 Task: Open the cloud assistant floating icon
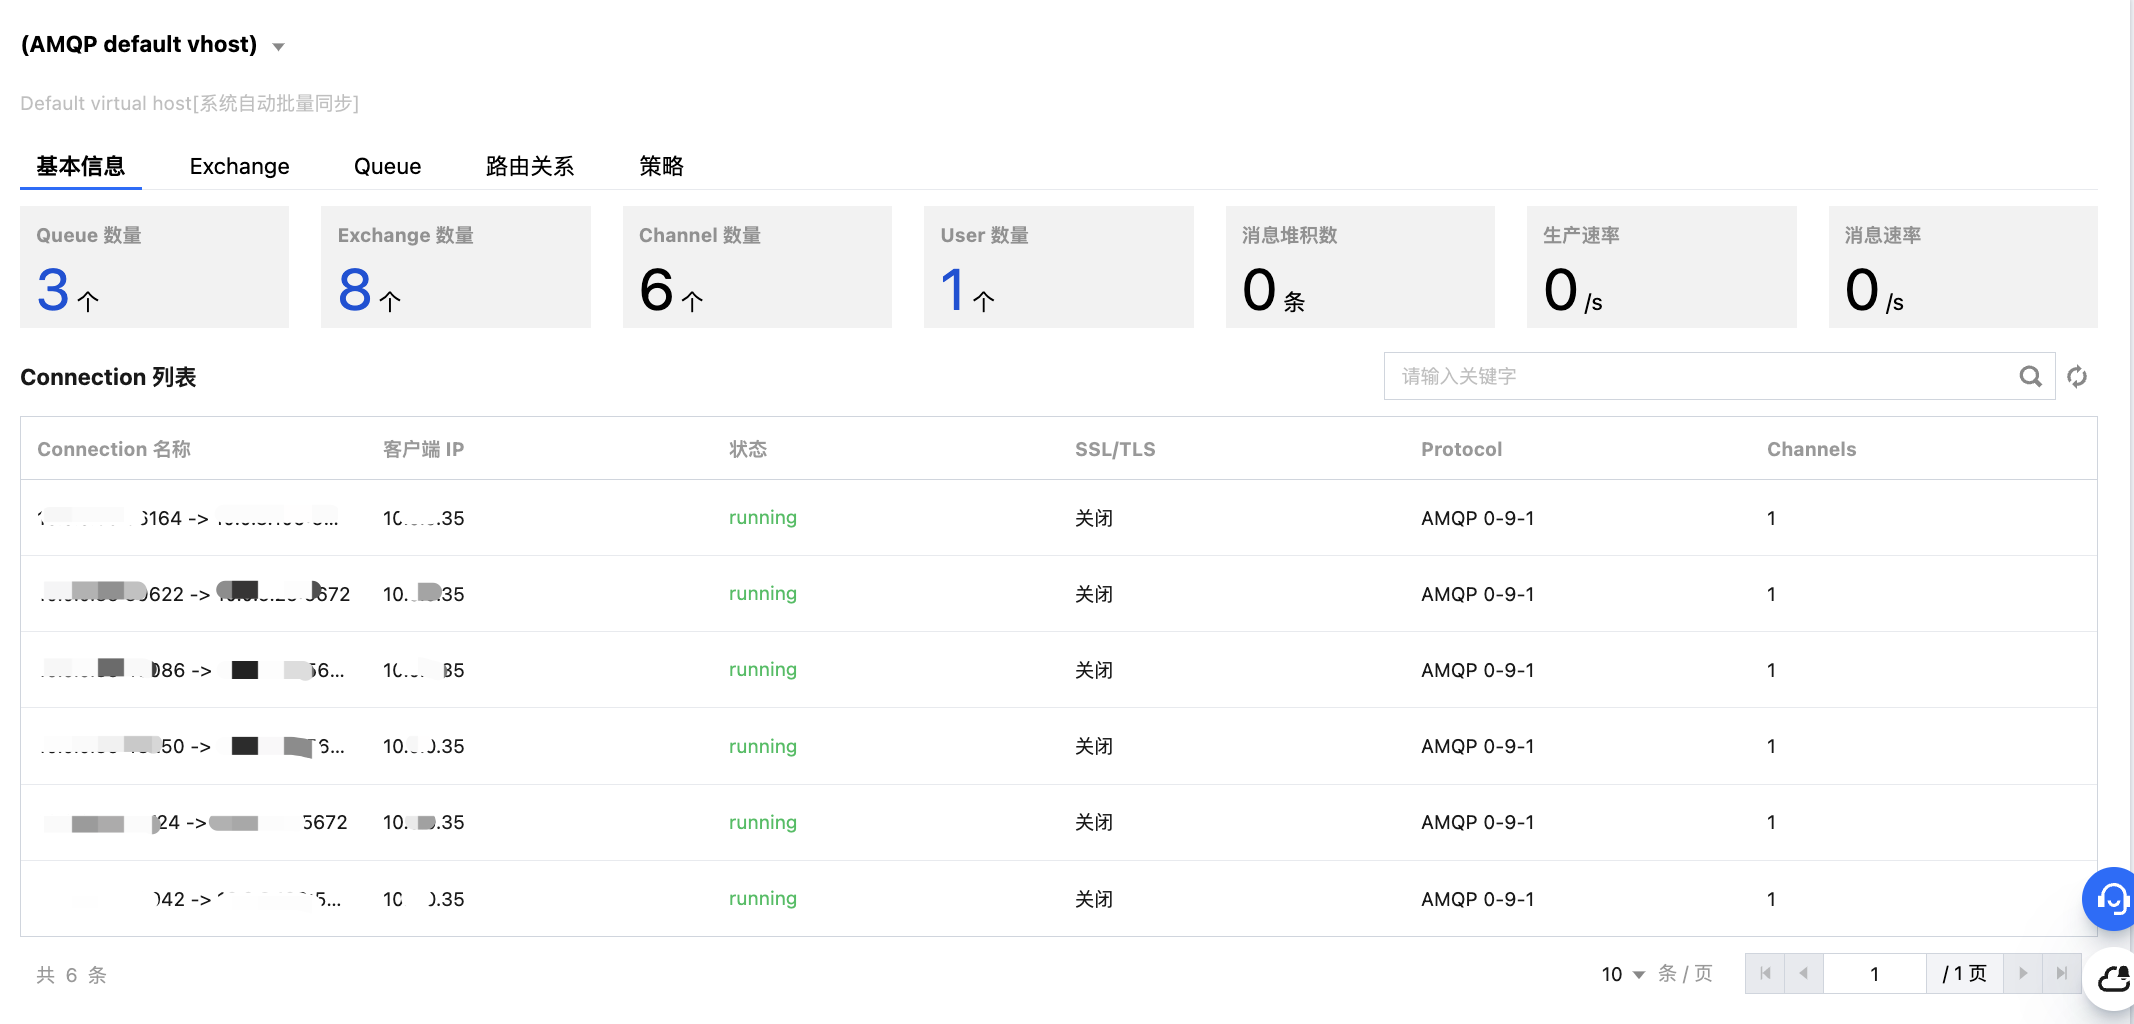tap(2112, 978)
